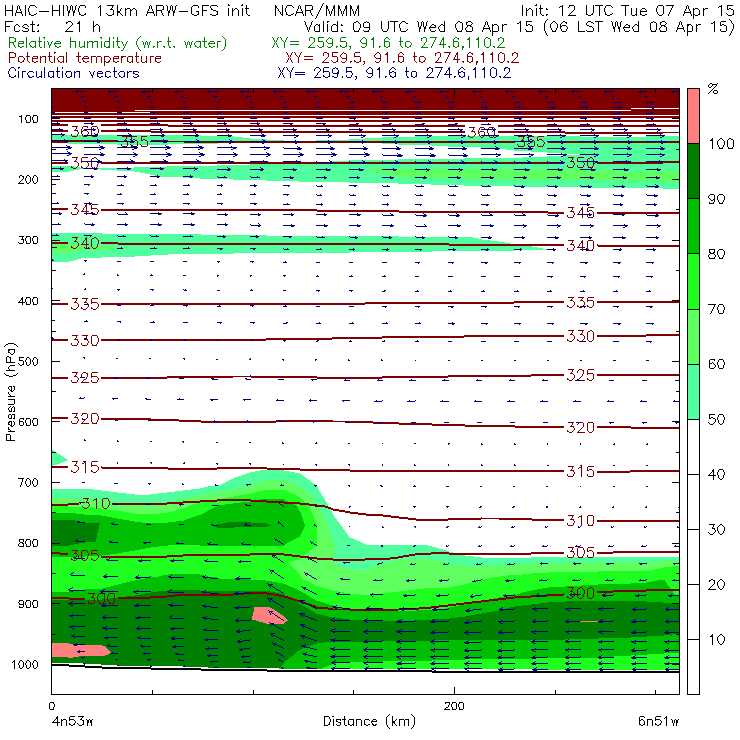Viewport: 740px width, 740px height.
Task: Click the colorbar tick label '80'
Action: [x=716, y=254]
